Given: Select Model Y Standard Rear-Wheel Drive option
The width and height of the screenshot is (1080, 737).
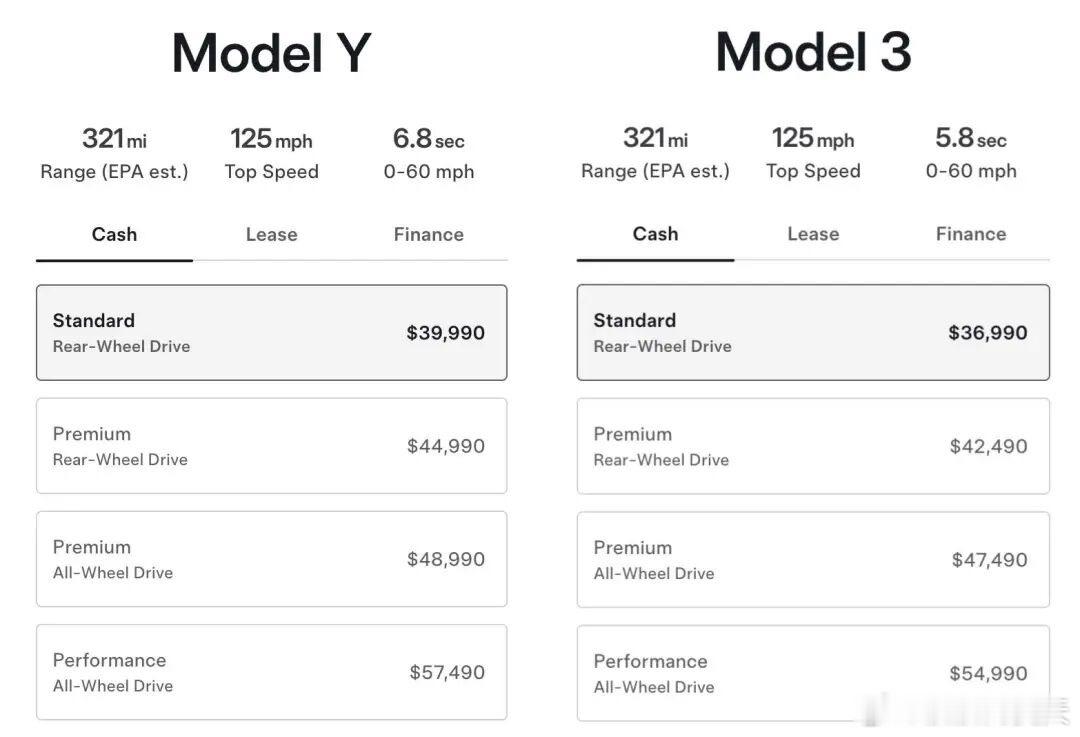Looking at the screenshot, I should pos(271,333).
